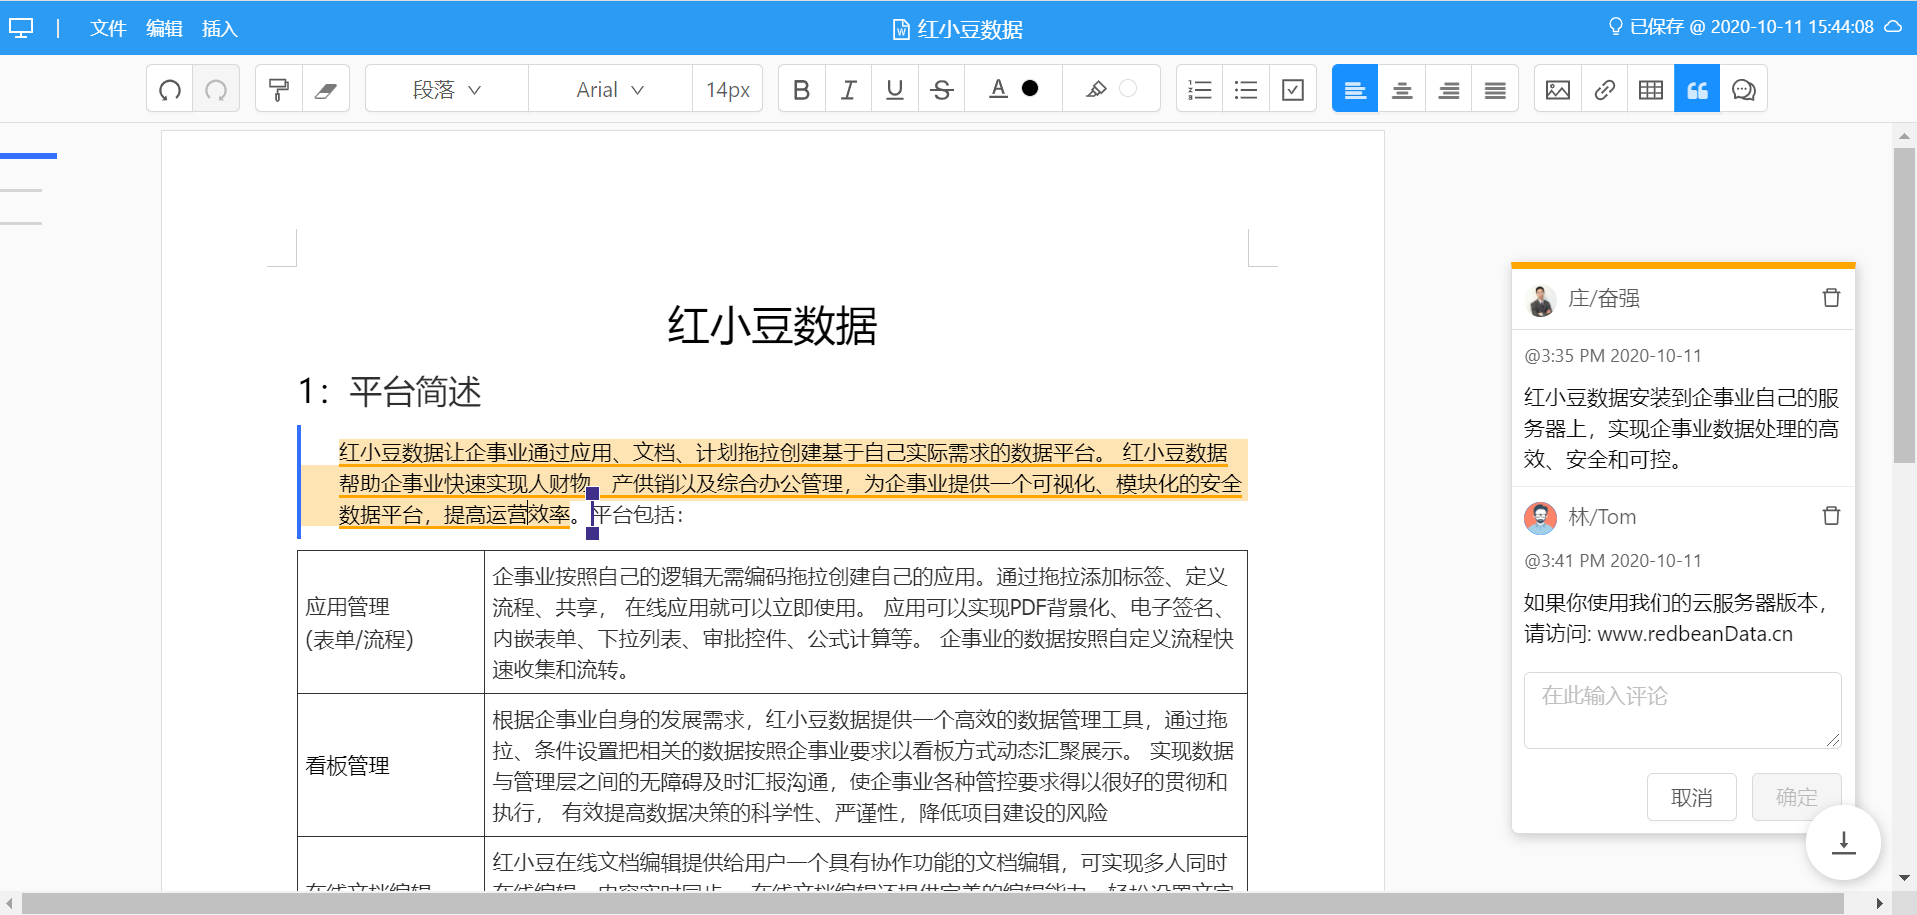Click the clear formatting eraser icon

[x=325, y=90]
